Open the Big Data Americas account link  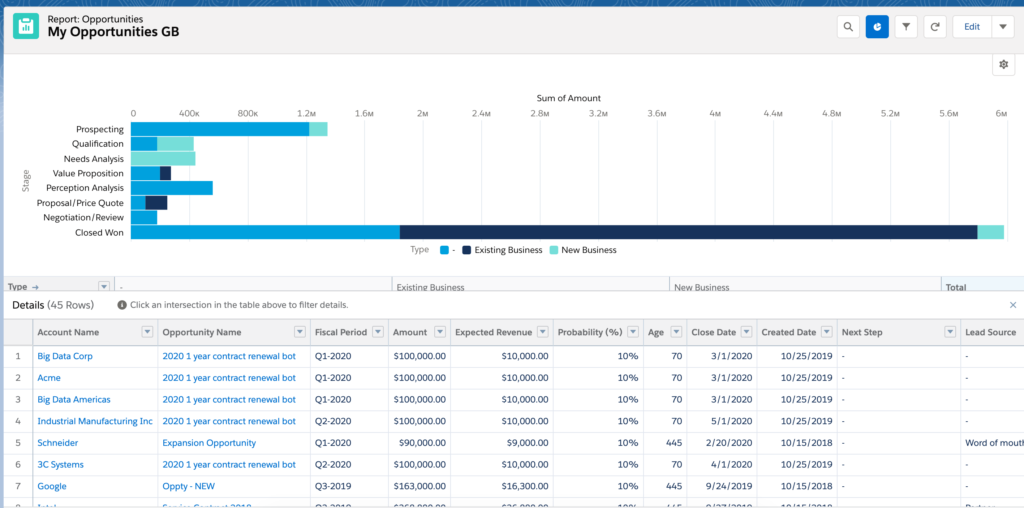tap(74, 400)
